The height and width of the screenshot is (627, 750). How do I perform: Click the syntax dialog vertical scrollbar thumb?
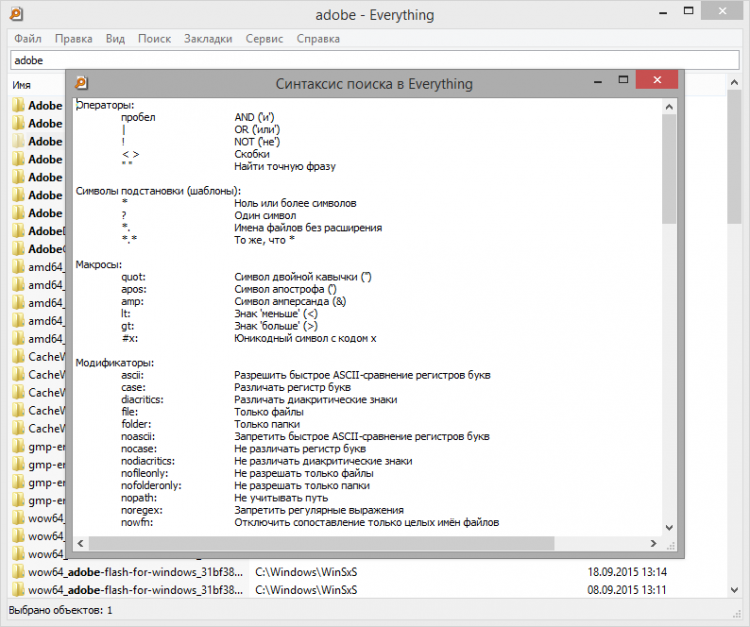click(x=669, y=169)
